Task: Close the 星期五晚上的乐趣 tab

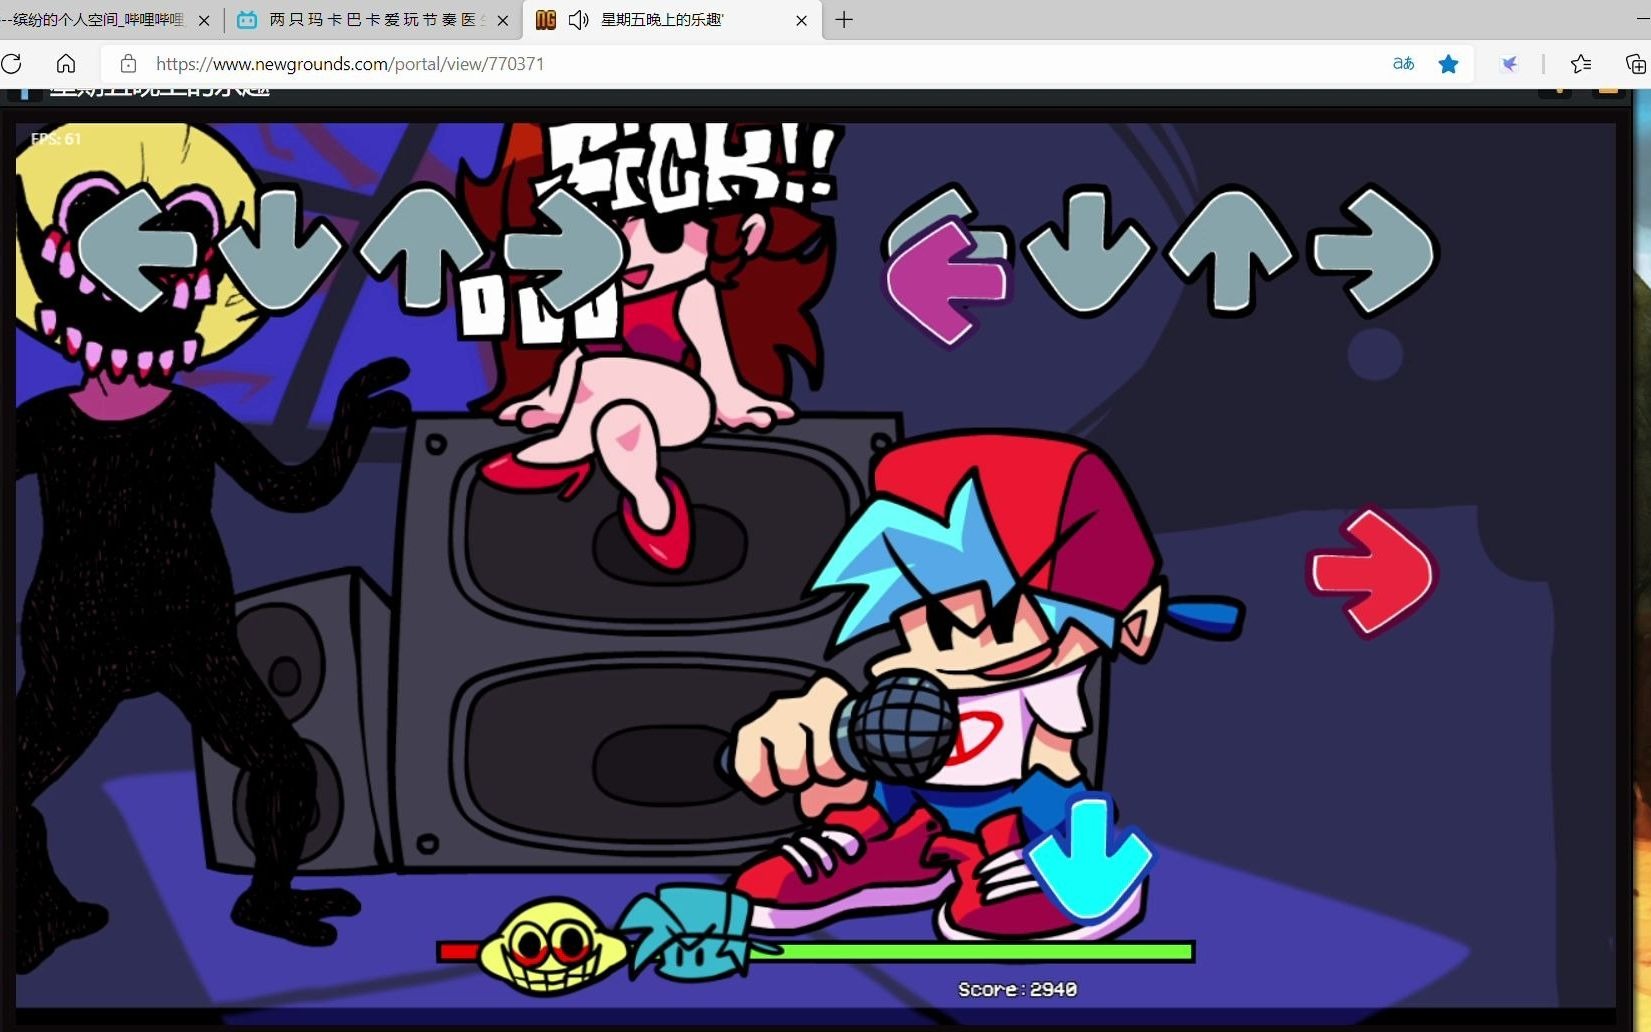Action: 801,20
